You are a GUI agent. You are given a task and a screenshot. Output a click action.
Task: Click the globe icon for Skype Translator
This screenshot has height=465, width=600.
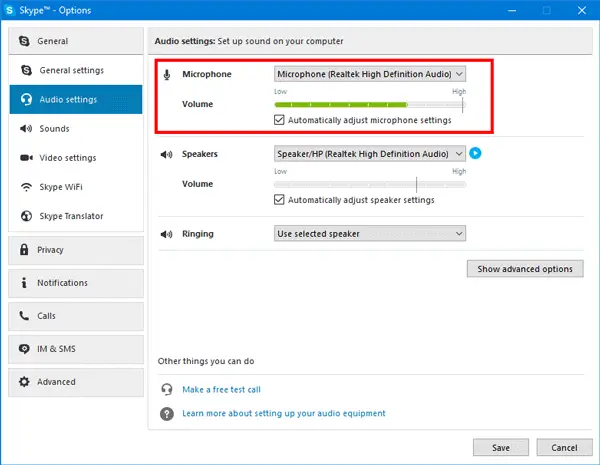(26, 216)
